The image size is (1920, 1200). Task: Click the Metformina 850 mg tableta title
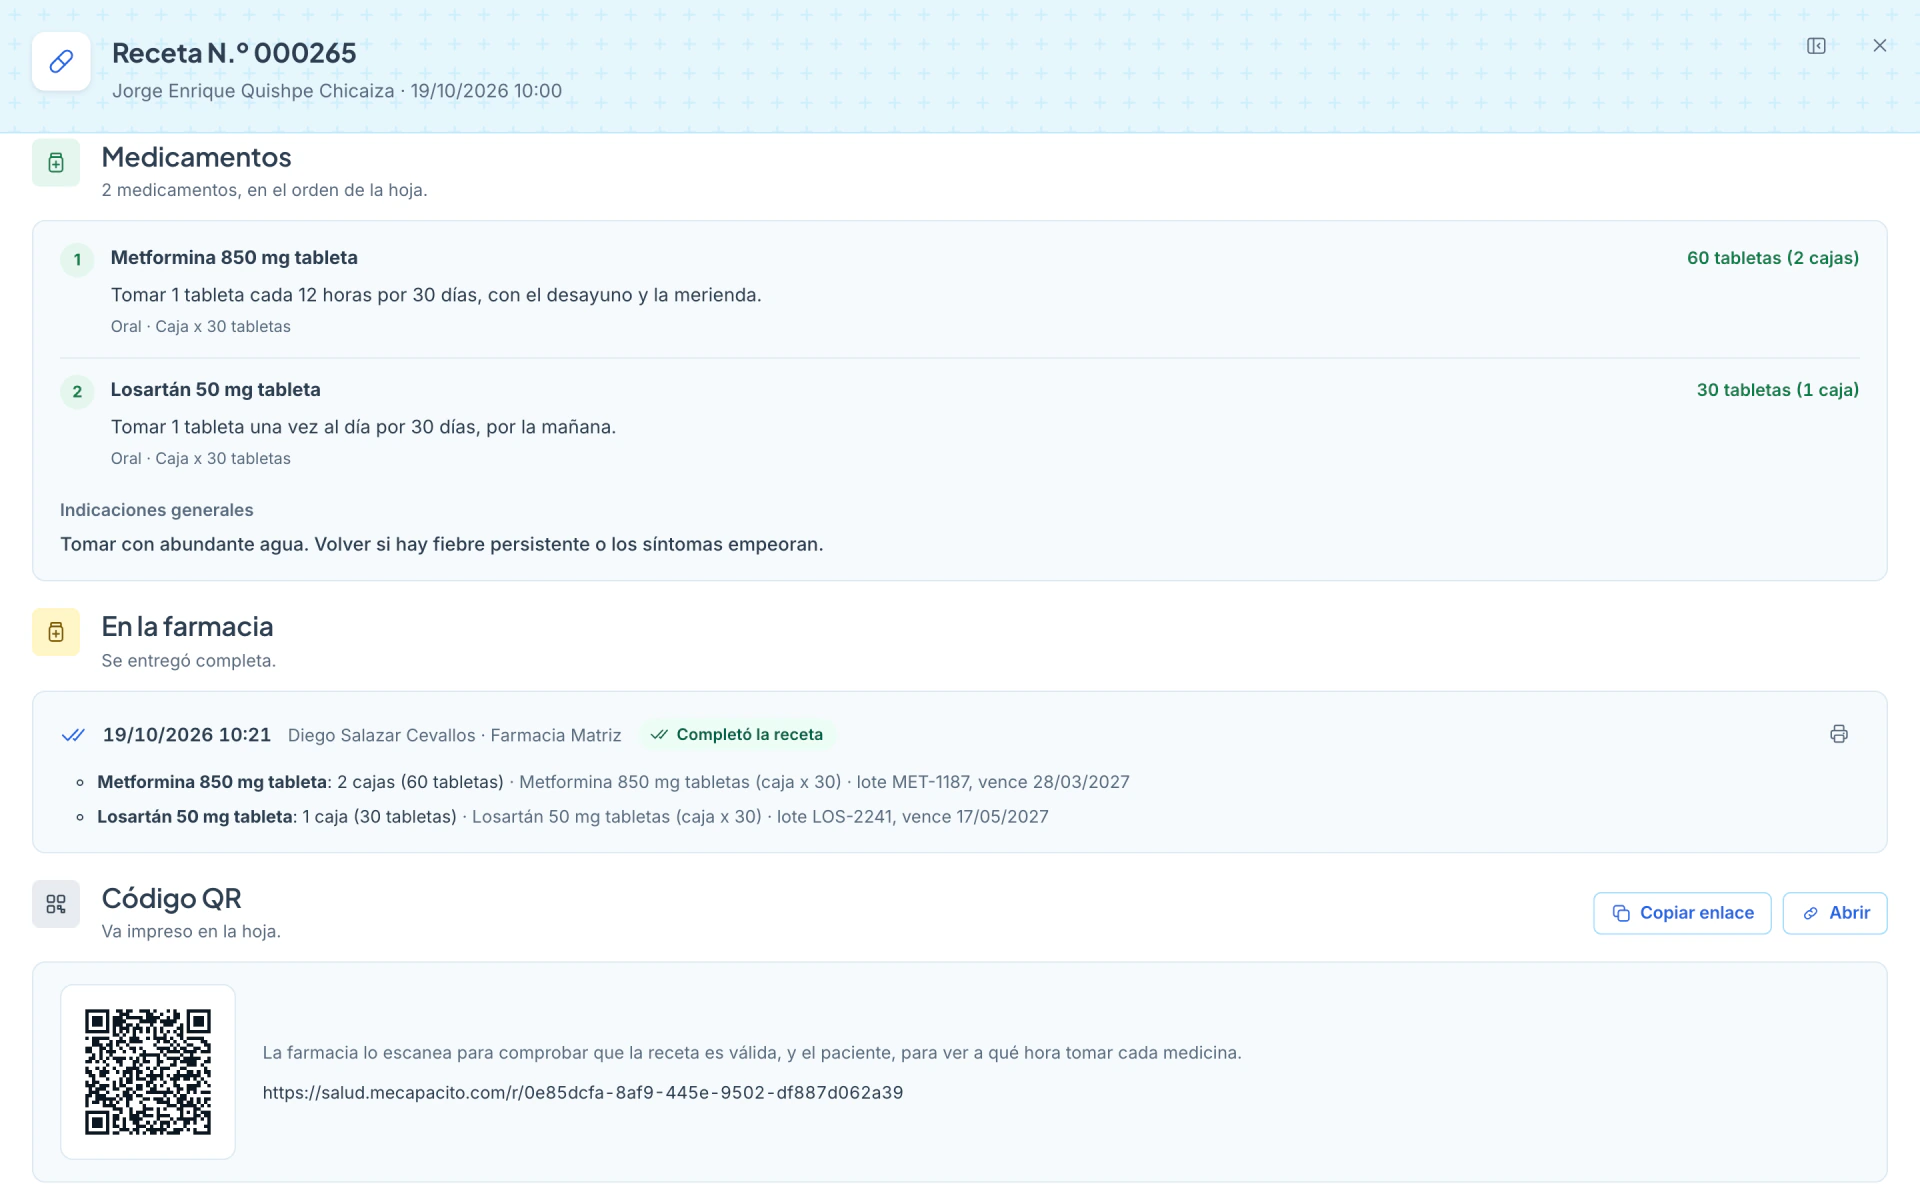pyautogui.click(x=234, y=258)
